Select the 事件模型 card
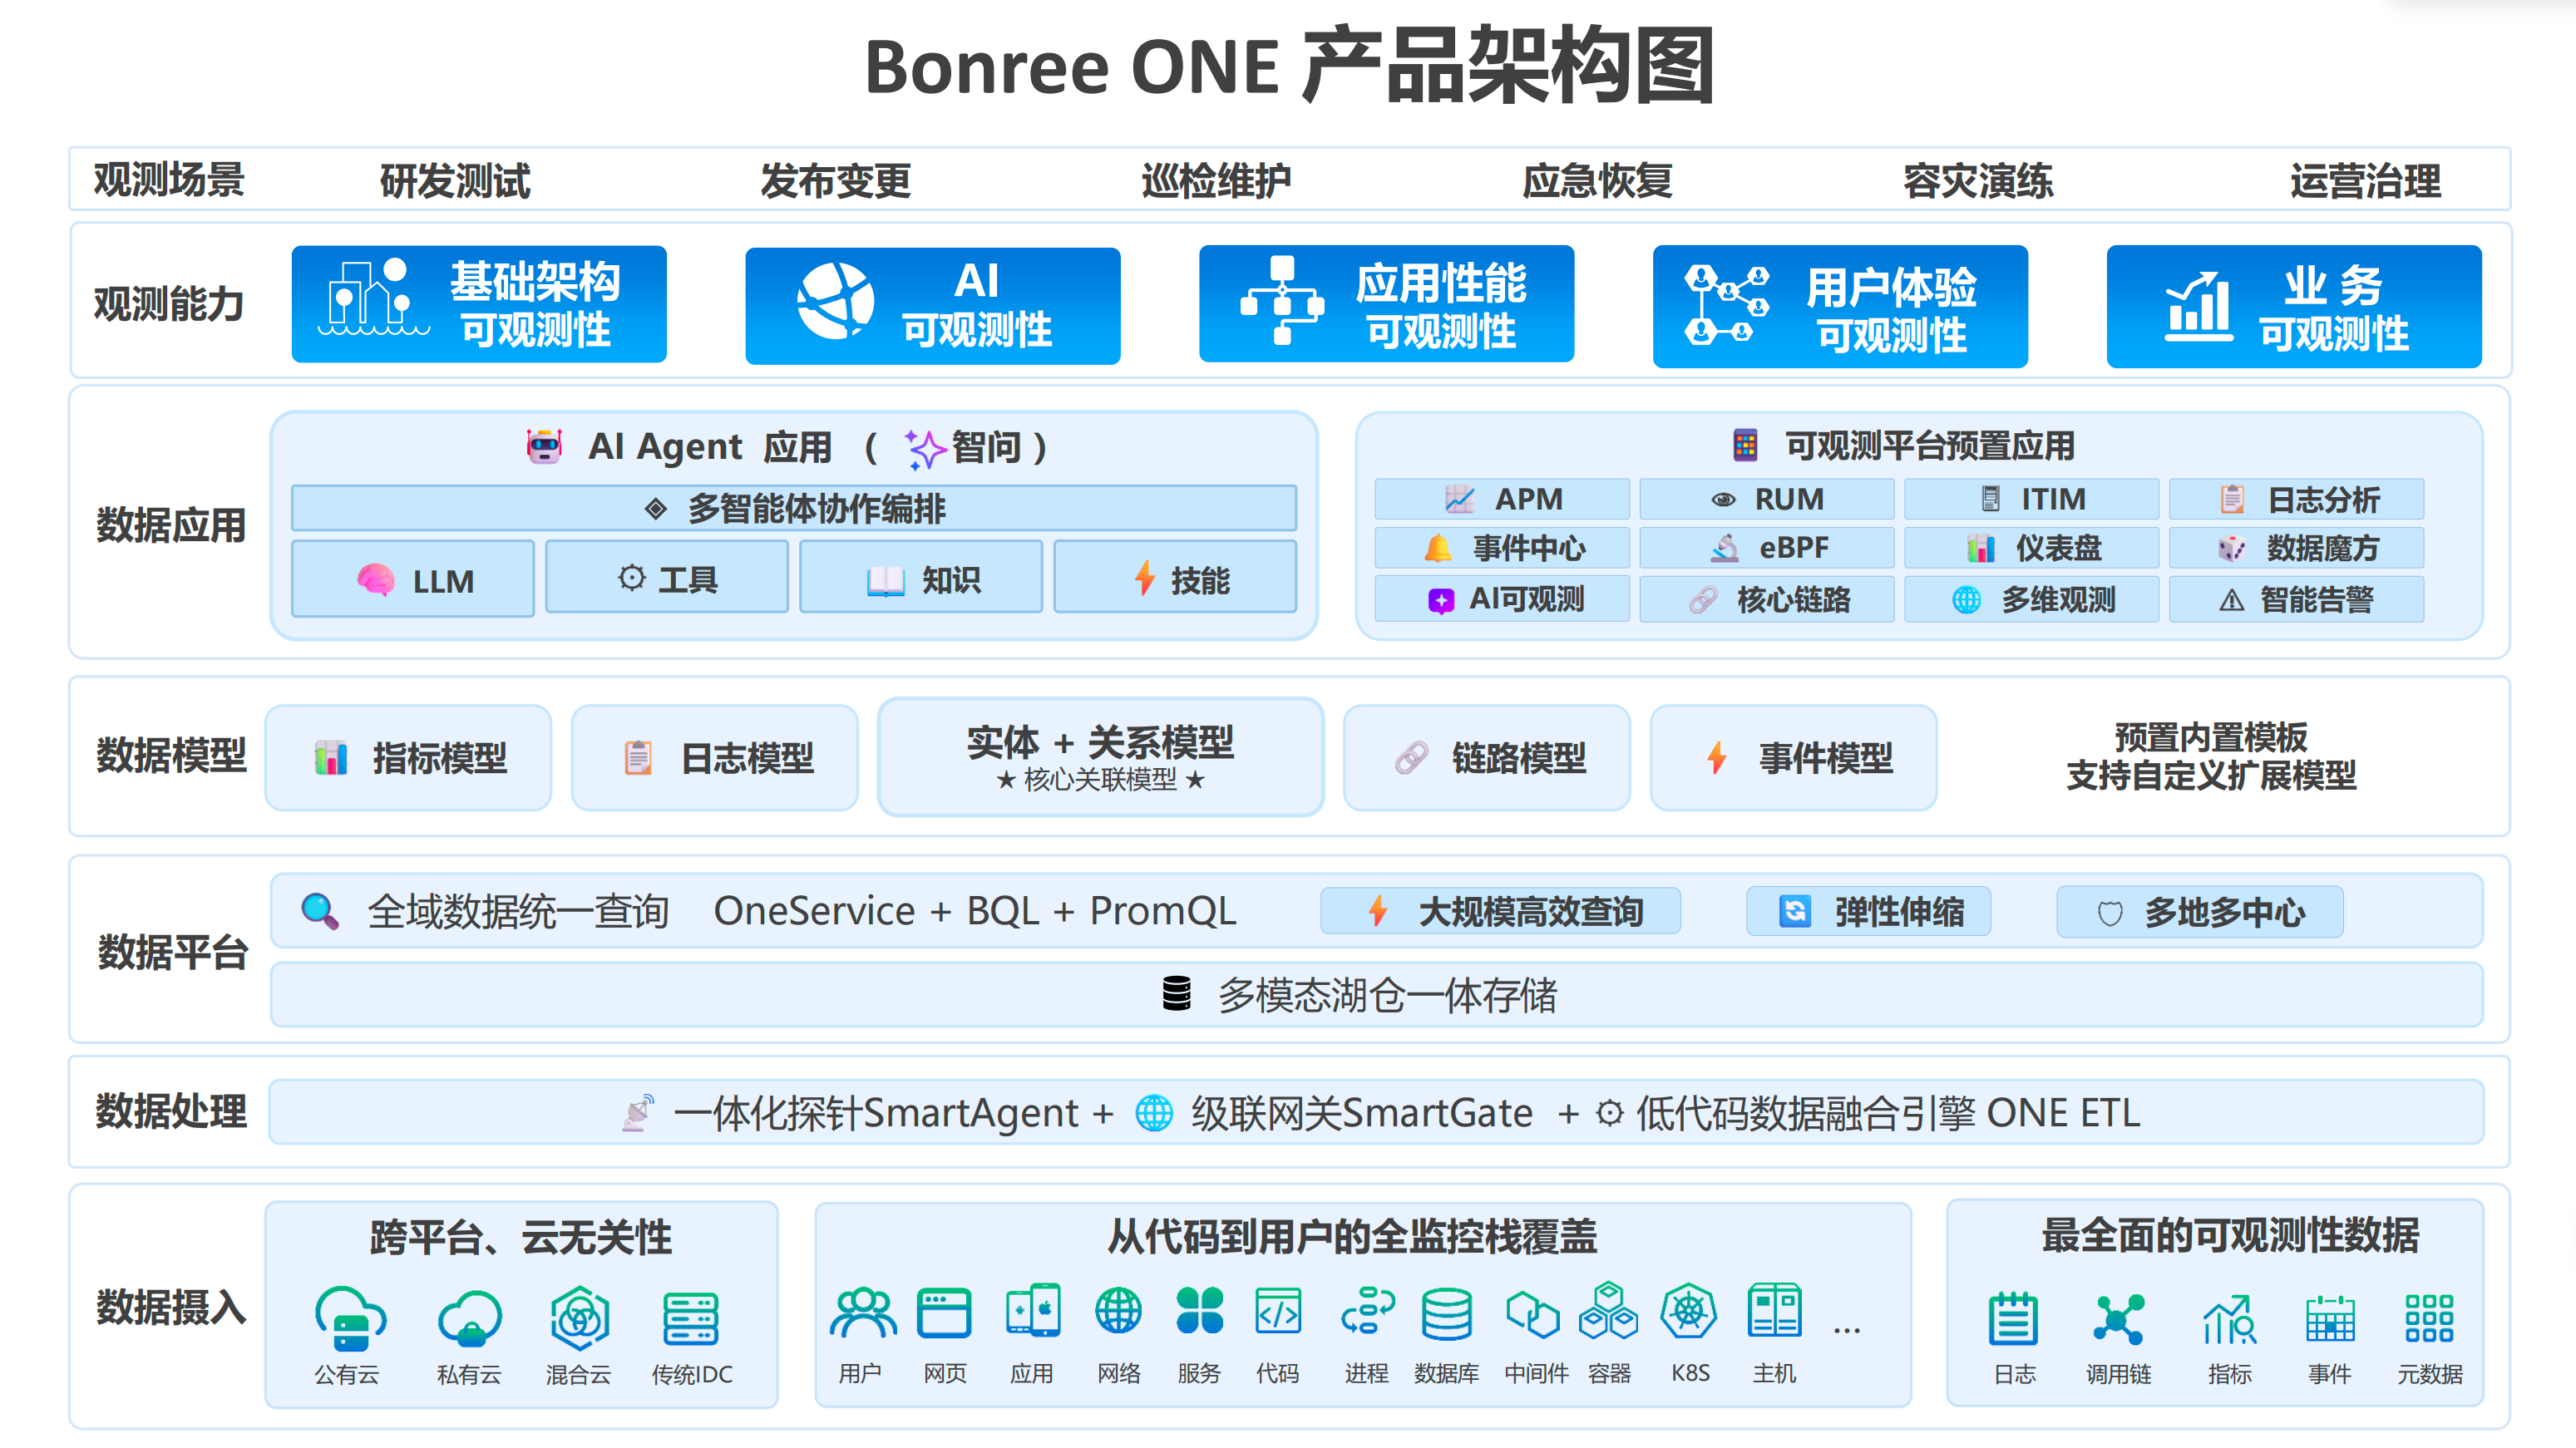The height and width of the screenshot is (1448, 2576). [x=1794, y=758]
